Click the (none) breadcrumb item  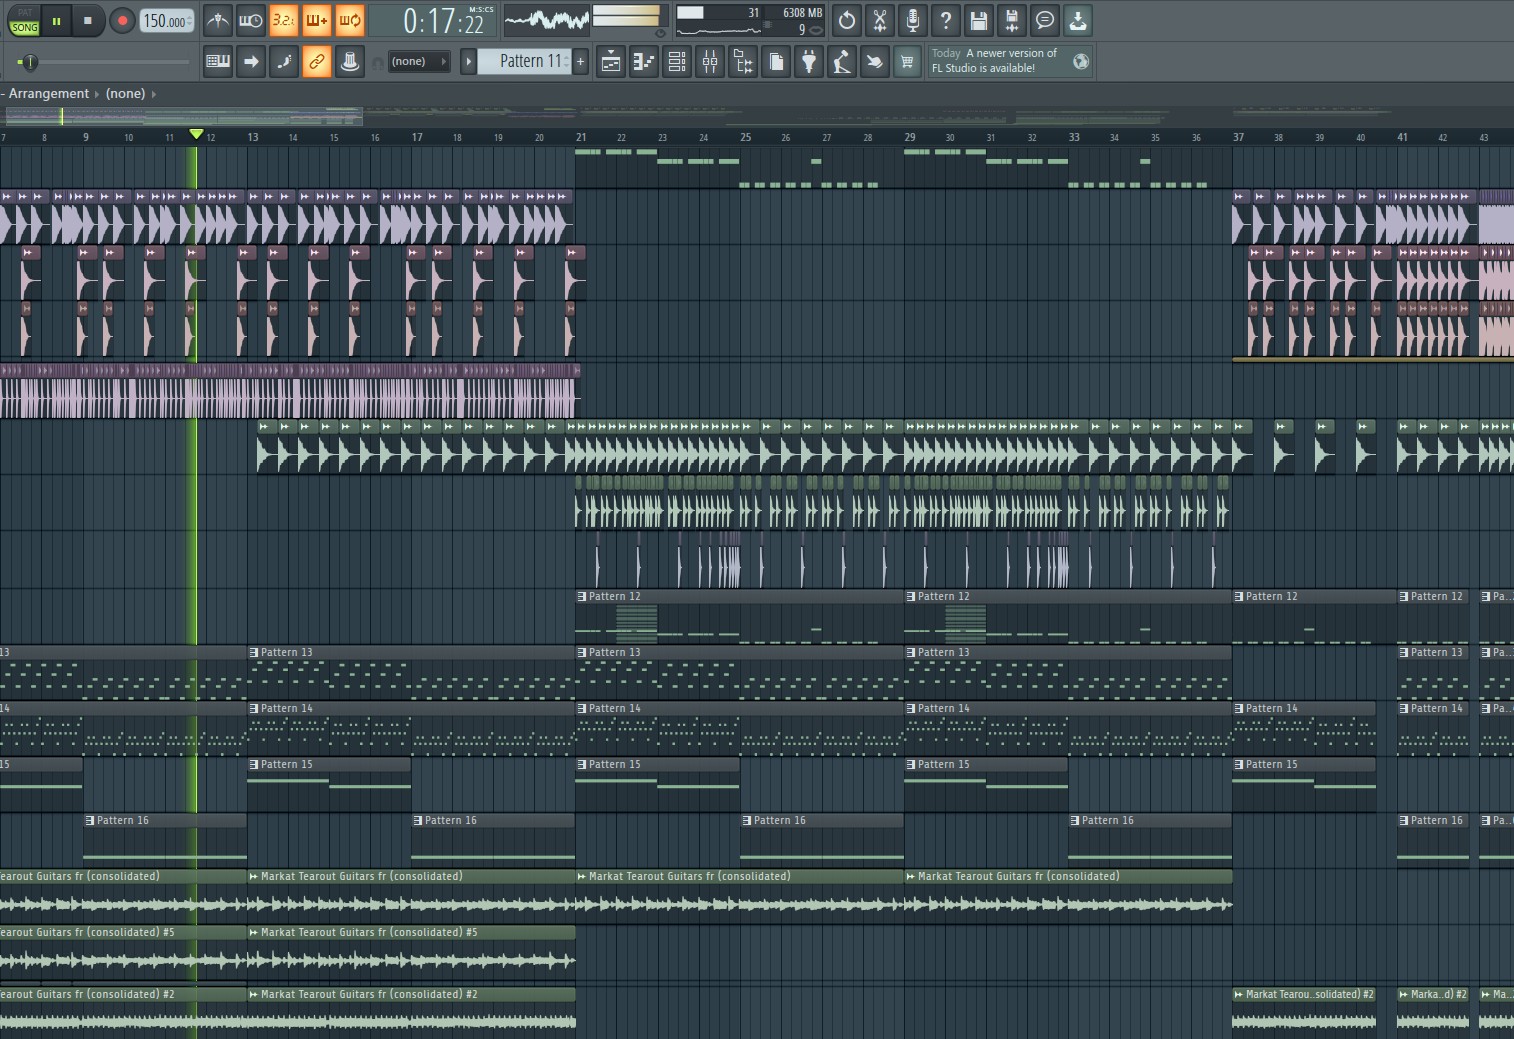pyautogui.click(x=125, y=94)
